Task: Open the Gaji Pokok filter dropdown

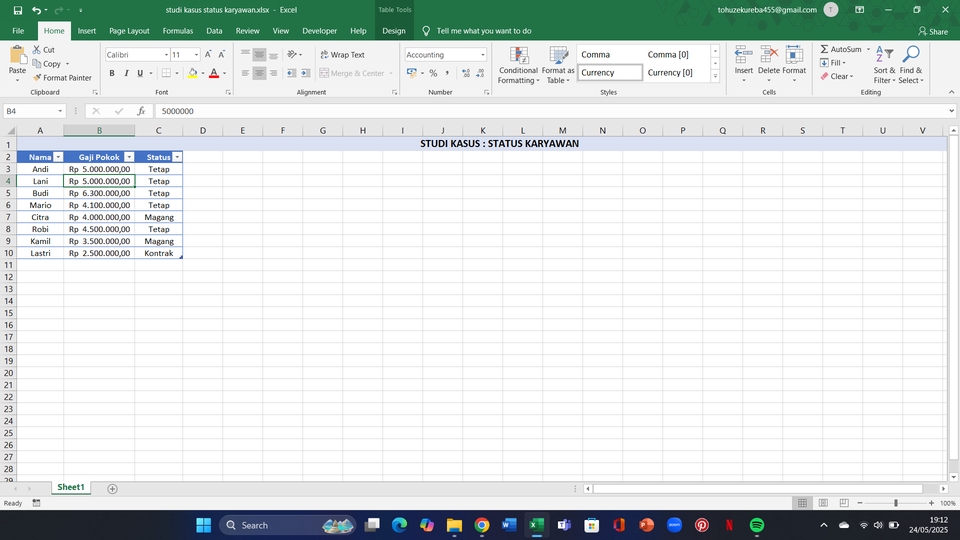Action: click(129, 157)
